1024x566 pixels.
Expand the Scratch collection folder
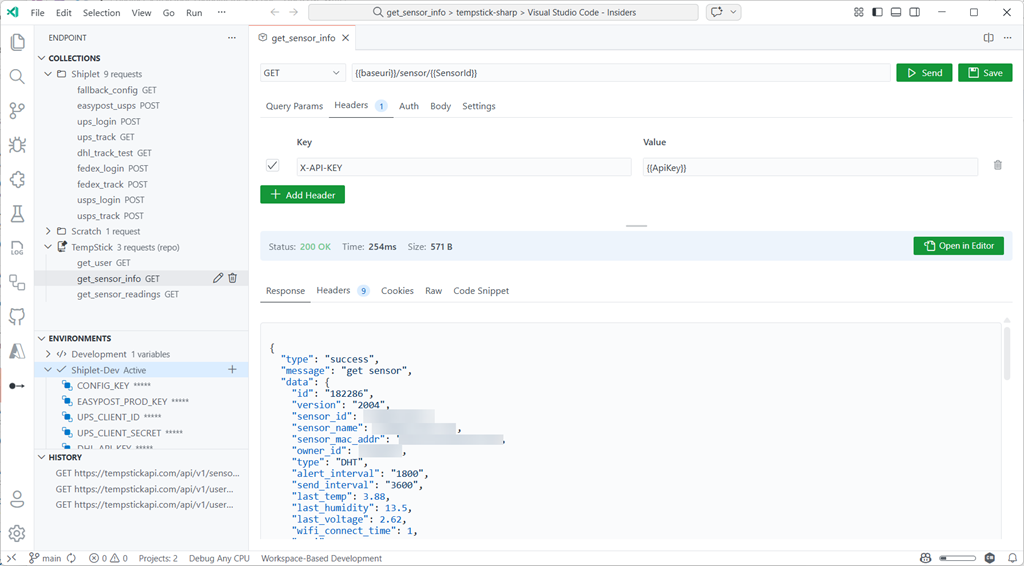[48, 231]
